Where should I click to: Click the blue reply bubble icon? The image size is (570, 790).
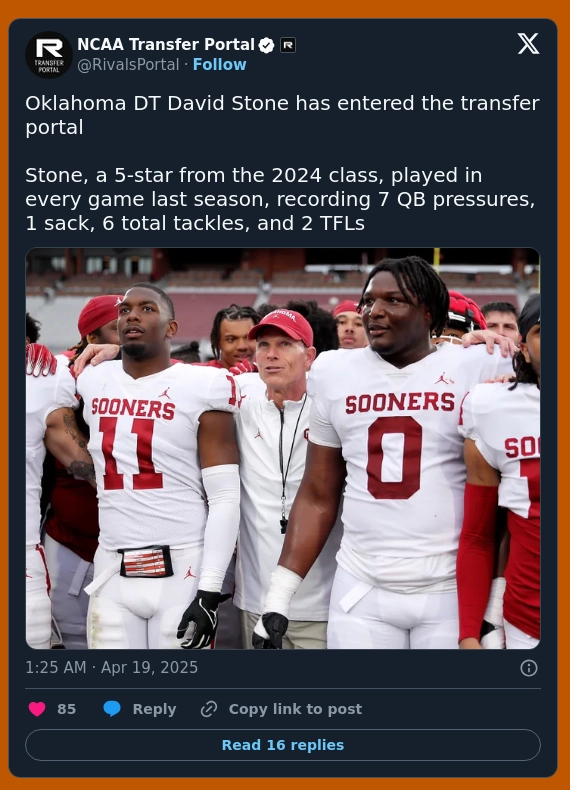(112, 709)
